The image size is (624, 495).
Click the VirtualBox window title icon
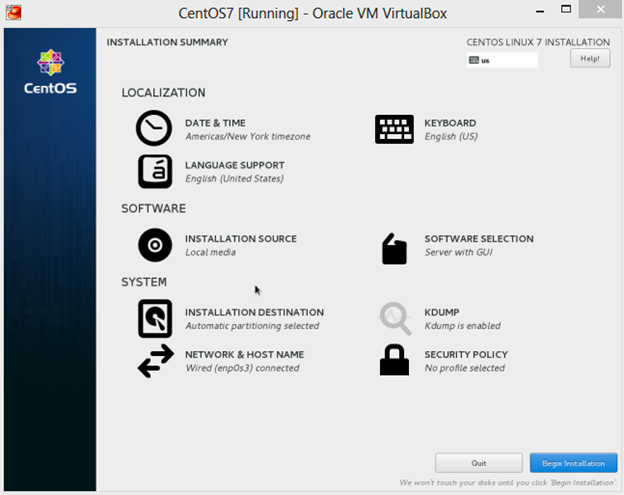pyautogui.click(x=14, y=12)
